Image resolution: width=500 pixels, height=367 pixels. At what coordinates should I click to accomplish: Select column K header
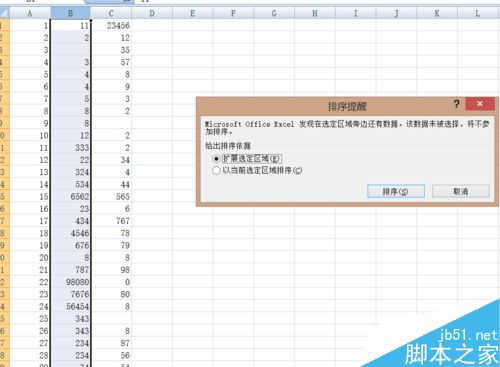tap(437, 14)
